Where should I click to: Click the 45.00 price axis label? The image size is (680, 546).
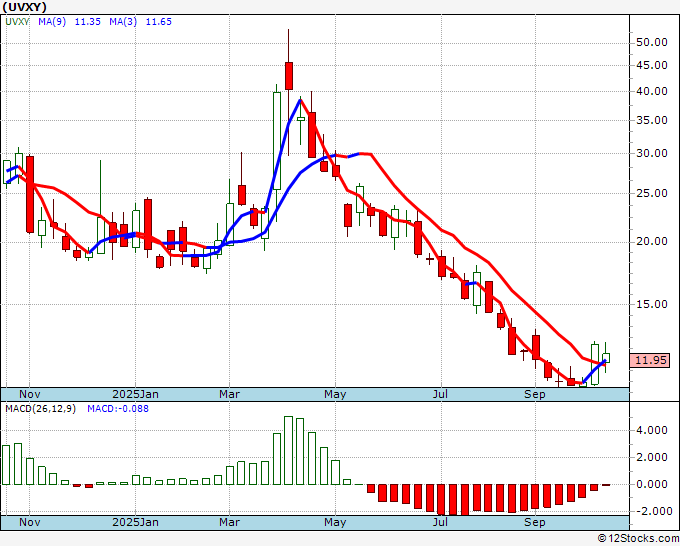click(651, 65)
